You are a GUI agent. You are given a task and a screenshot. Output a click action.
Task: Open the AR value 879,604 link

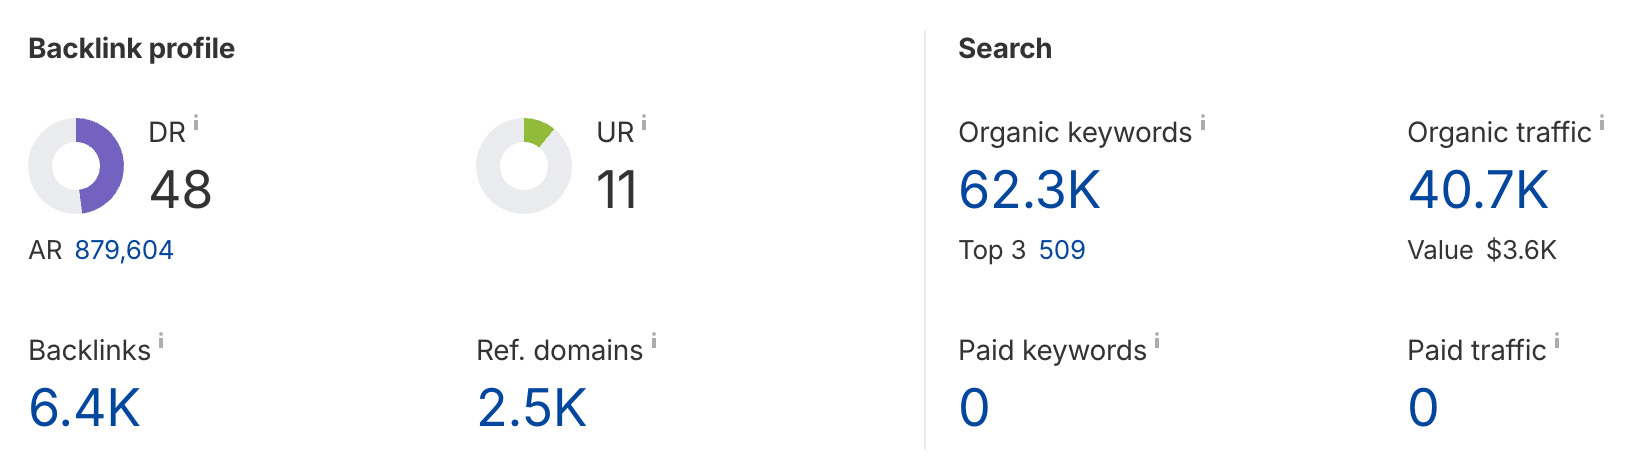tap(124, 250)
